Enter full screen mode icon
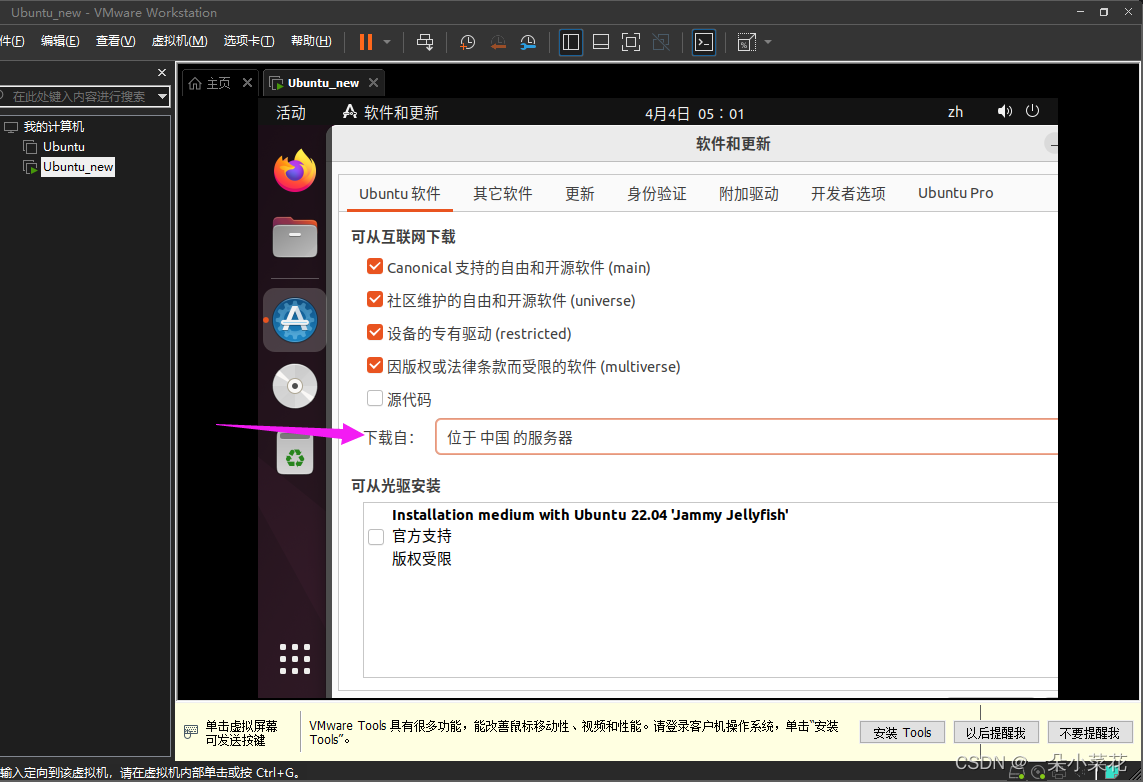The image size is (1143, 782). pyautogui.click(x=631, y=42)
